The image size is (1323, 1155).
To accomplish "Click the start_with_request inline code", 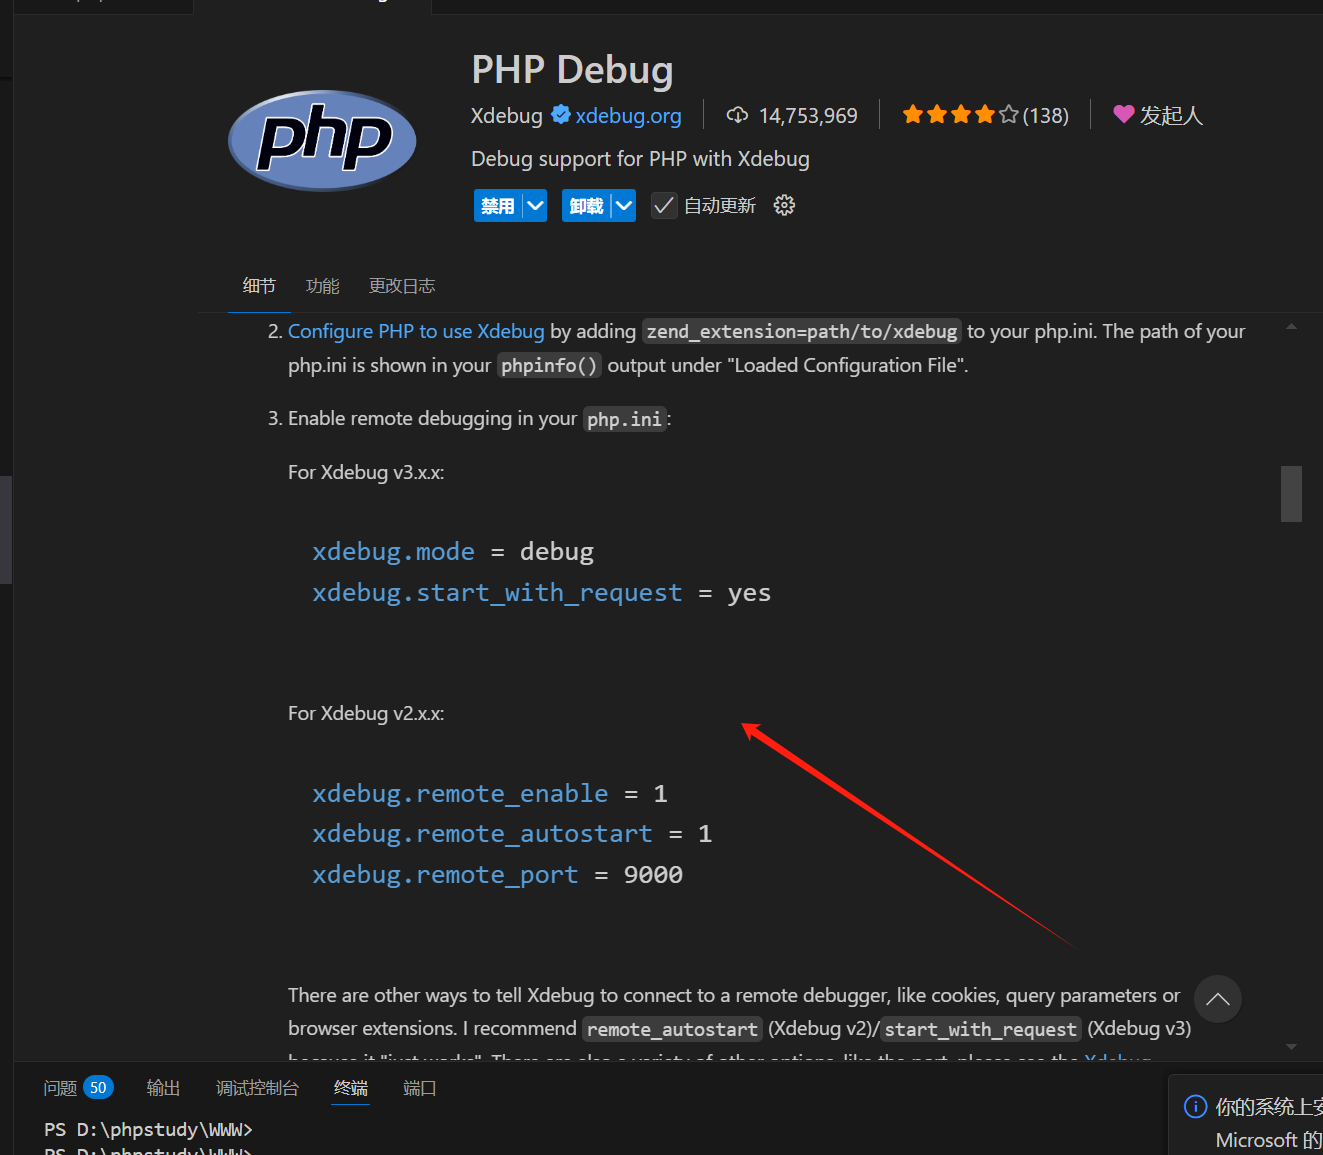I will (980, 1029).
